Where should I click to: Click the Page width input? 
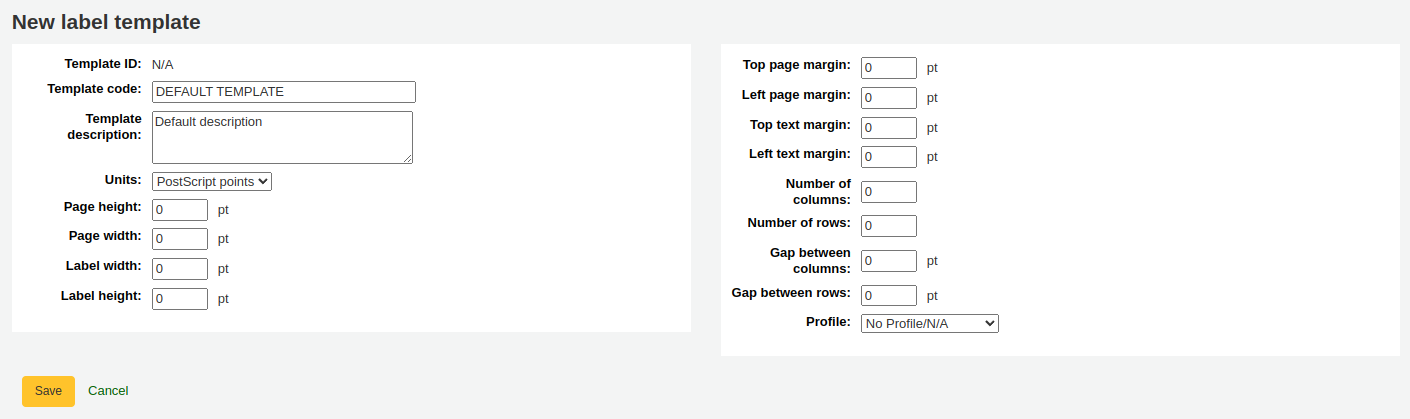pos(180,239)
